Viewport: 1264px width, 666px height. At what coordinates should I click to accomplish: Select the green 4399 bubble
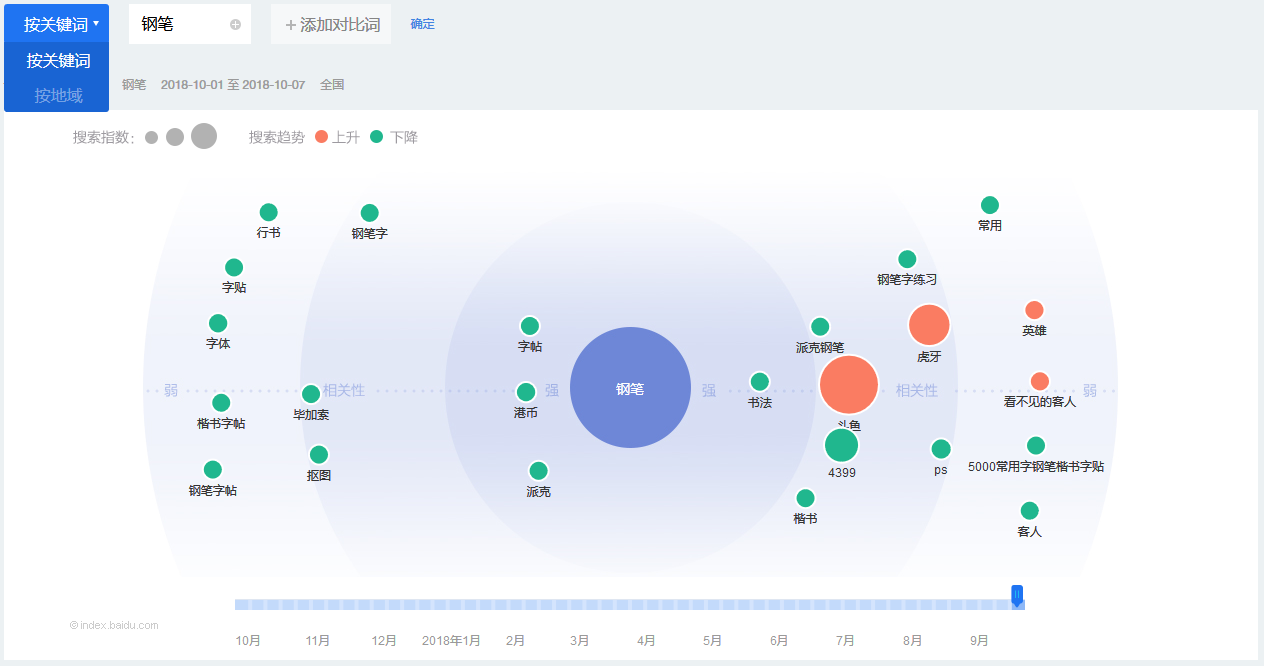(842, 445)
